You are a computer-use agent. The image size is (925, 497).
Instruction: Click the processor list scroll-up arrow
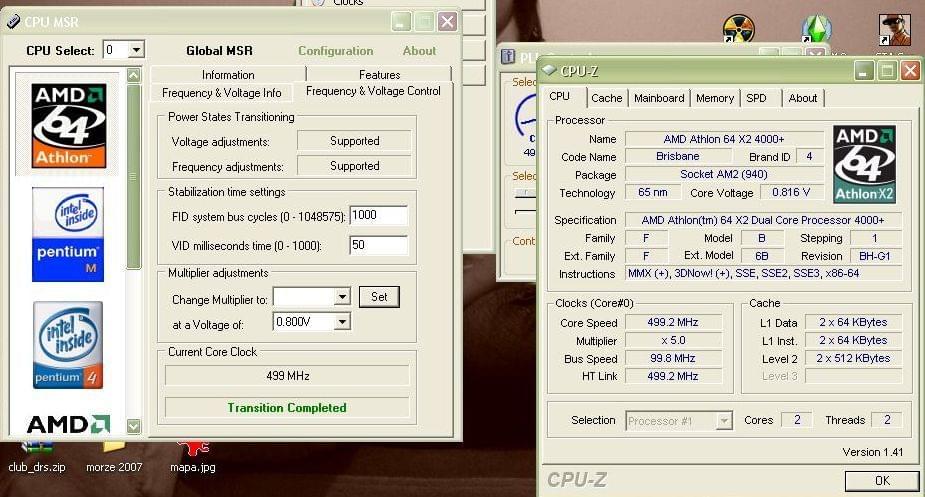coord(134,75)
